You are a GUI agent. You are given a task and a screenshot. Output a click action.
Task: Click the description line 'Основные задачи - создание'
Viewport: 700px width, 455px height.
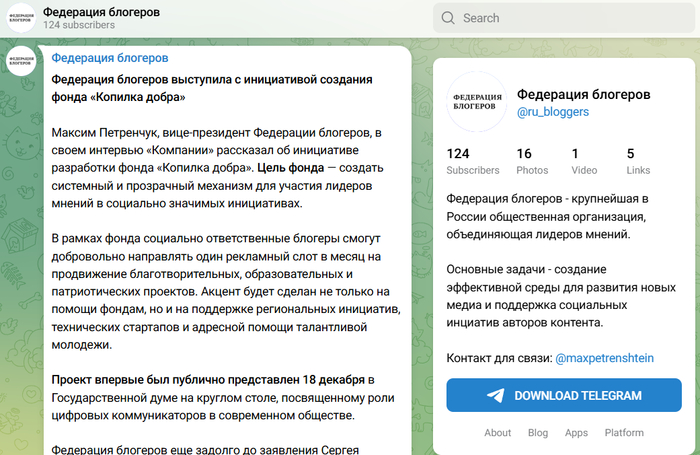pos(526,270)
